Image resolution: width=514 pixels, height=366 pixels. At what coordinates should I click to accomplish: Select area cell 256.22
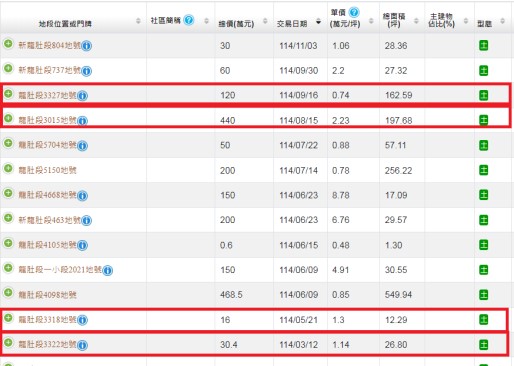pyautogui.click(x=398, y=171)
